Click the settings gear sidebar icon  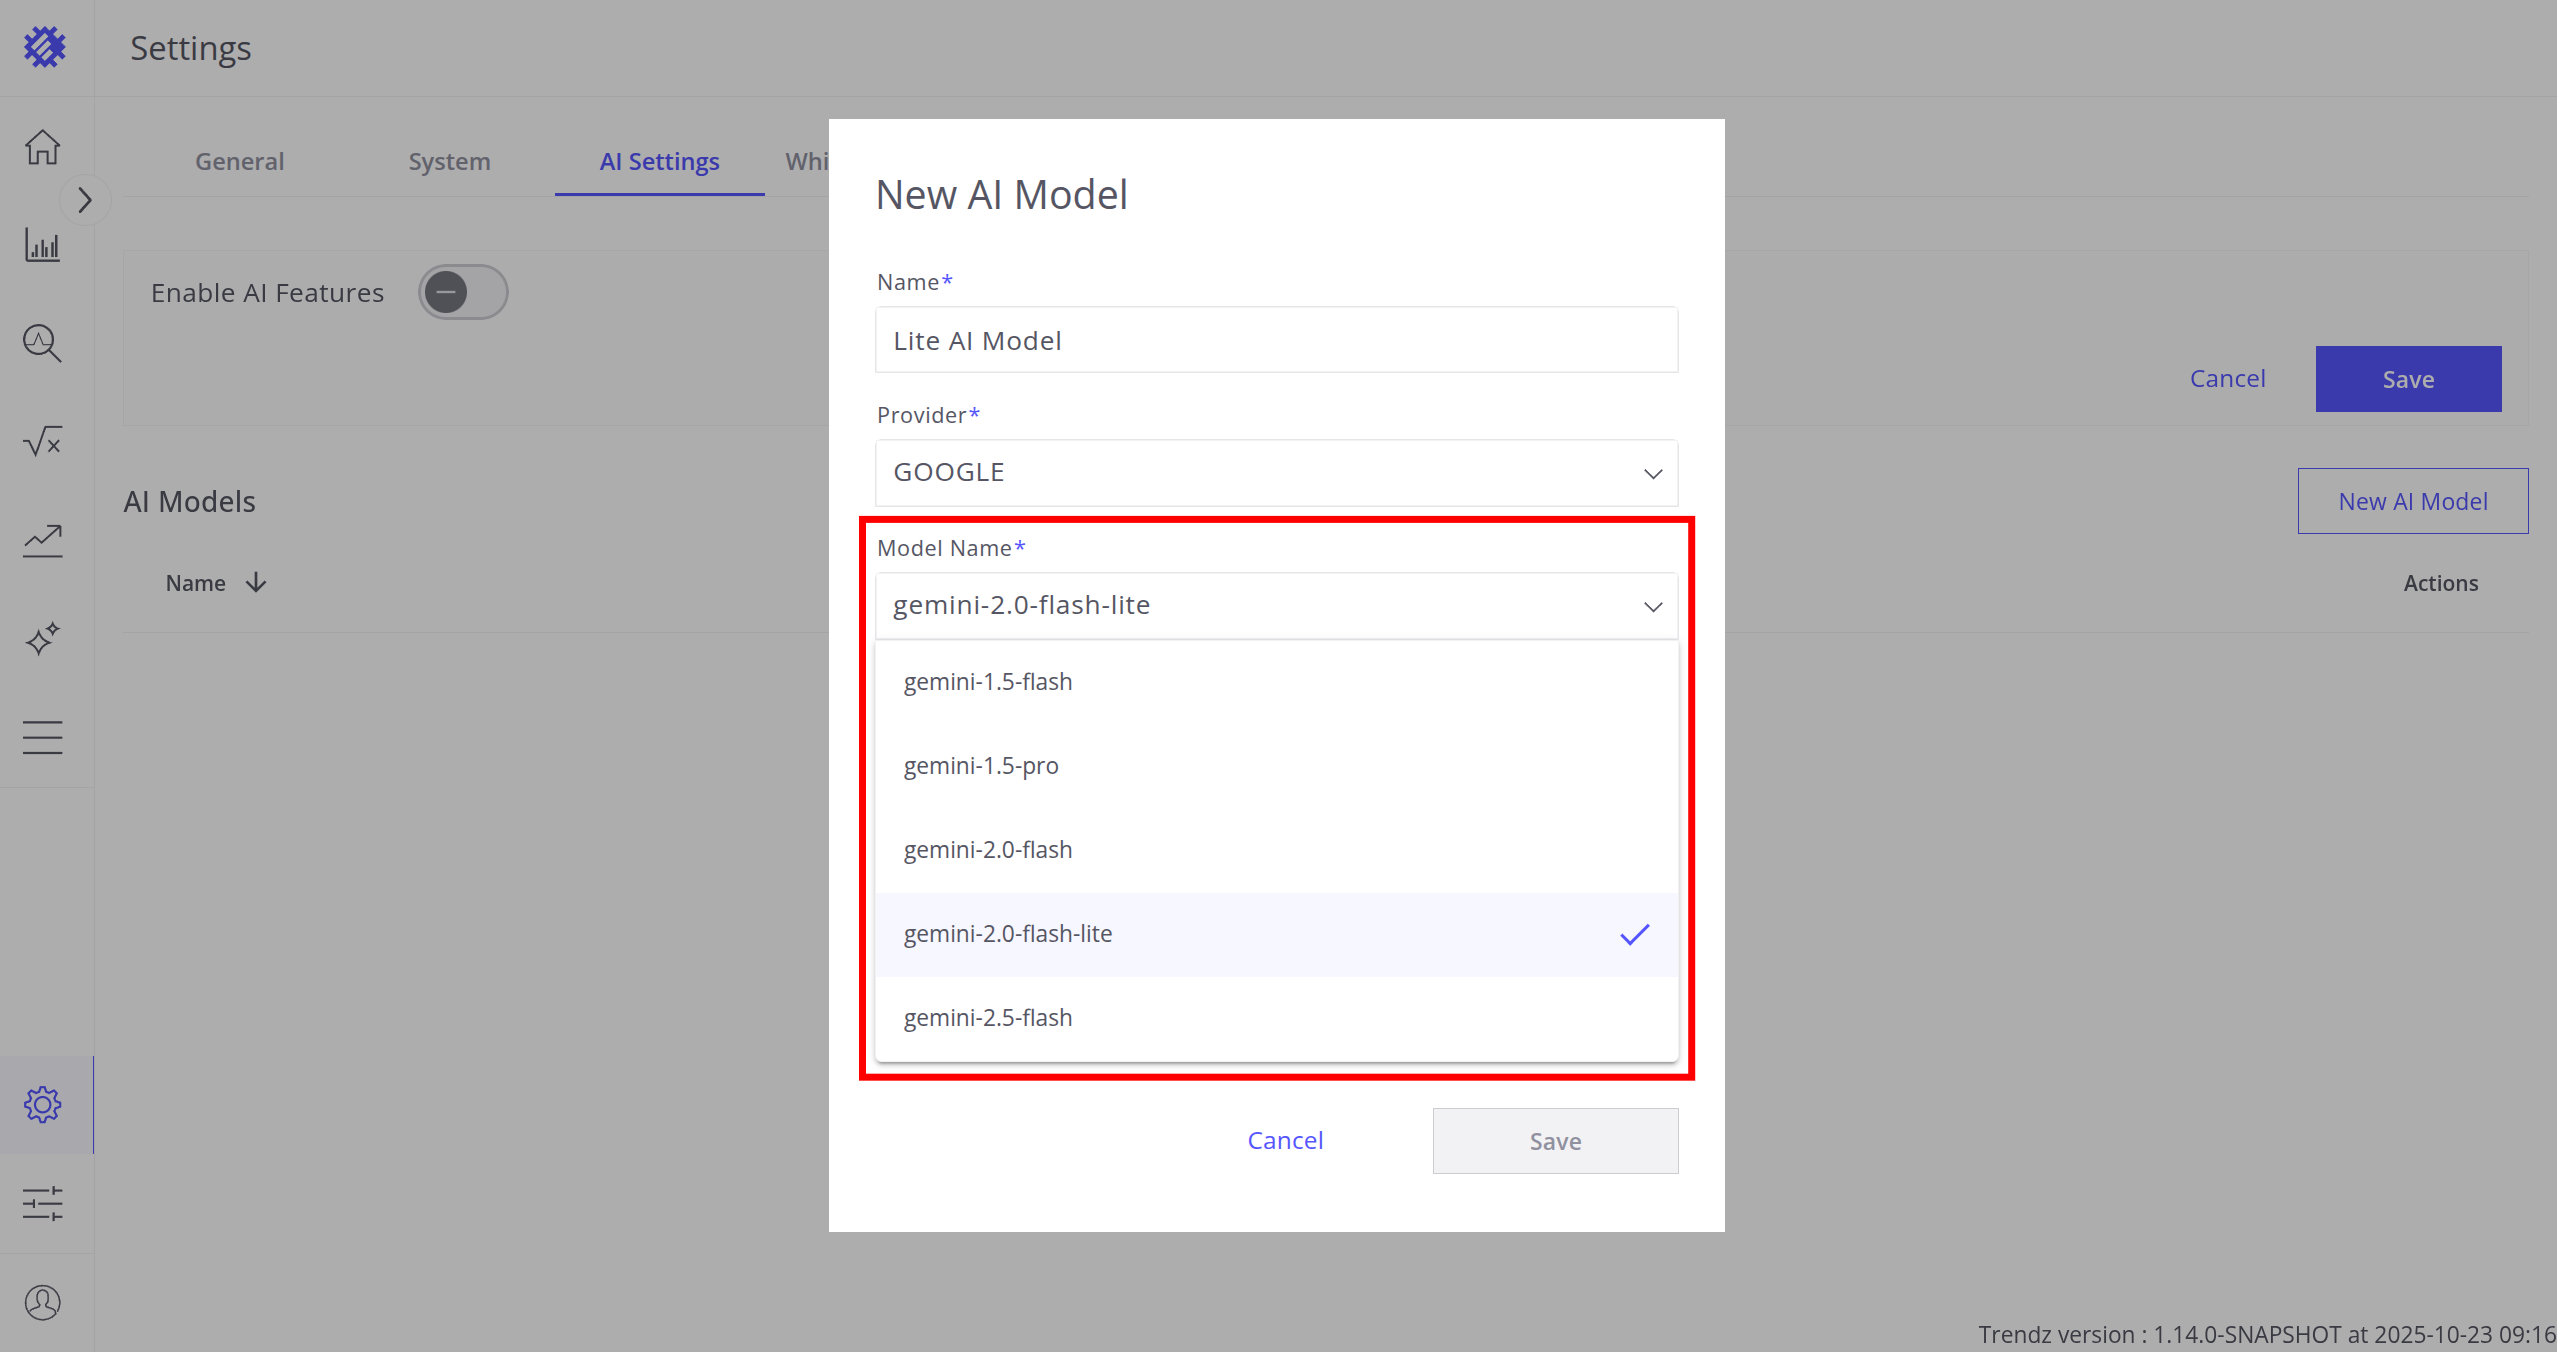point(42,1105)
